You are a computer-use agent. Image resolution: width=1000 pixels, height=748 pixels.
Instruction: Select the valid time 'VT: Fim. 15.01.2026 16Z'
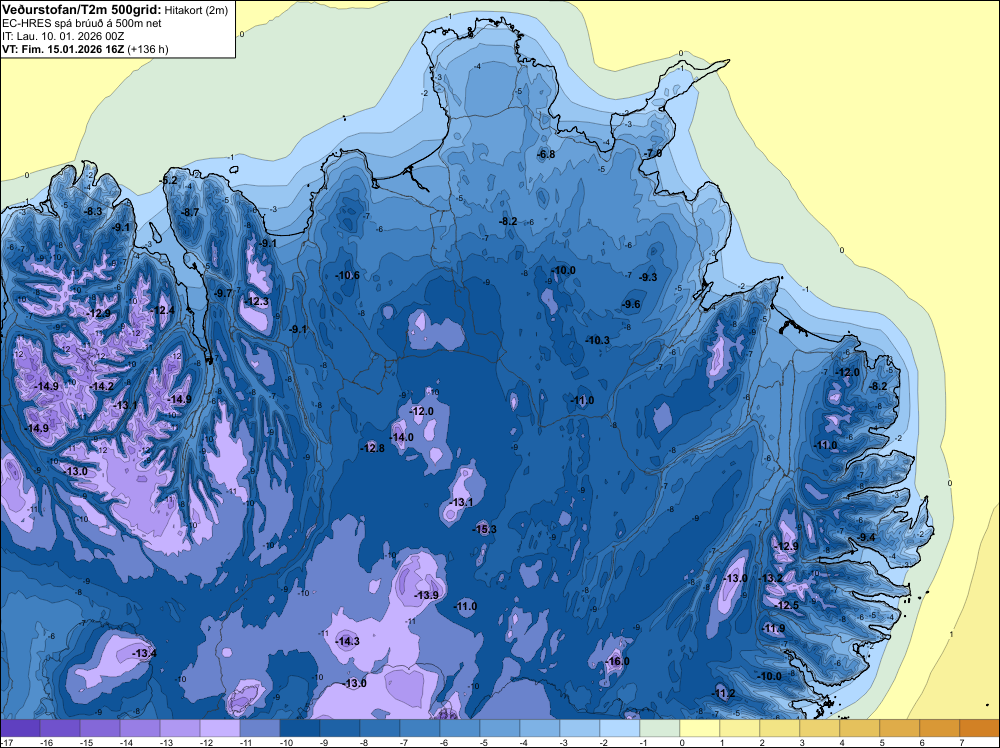point(63,49)
